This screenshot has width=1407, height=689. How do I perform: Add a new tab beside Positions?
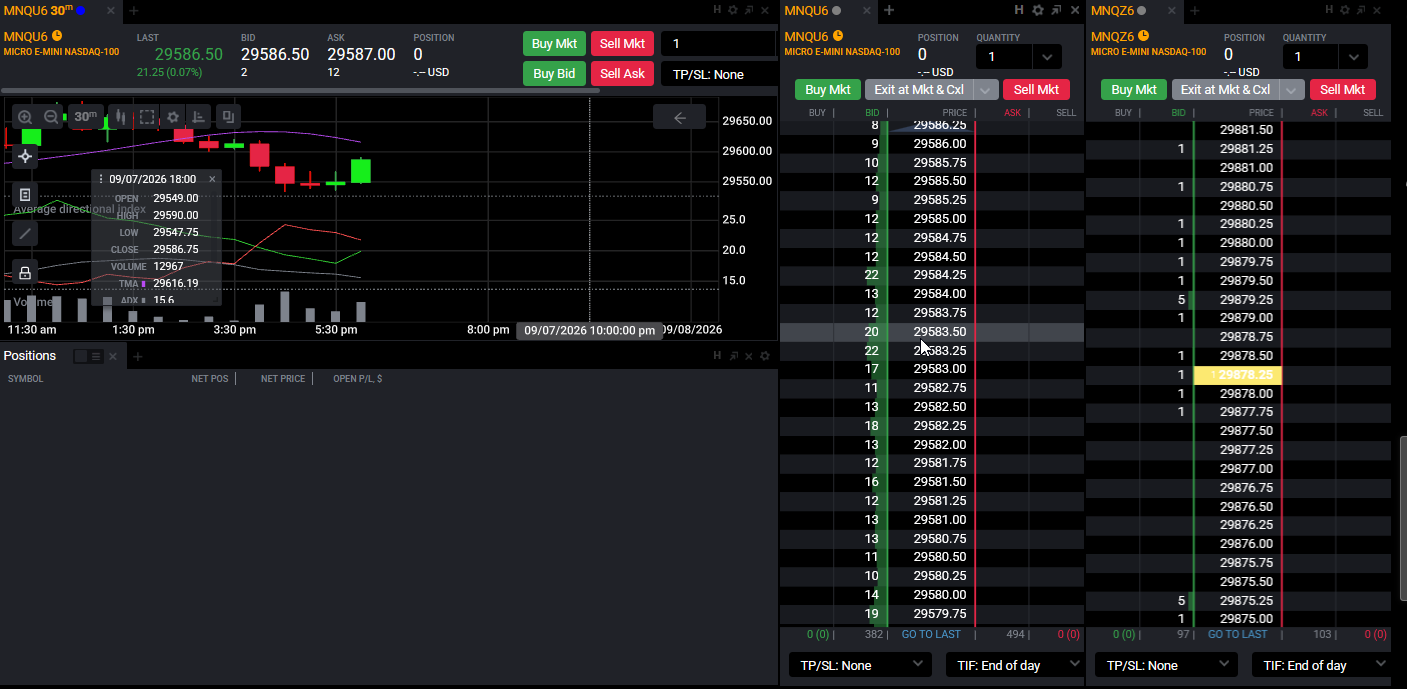138,356
